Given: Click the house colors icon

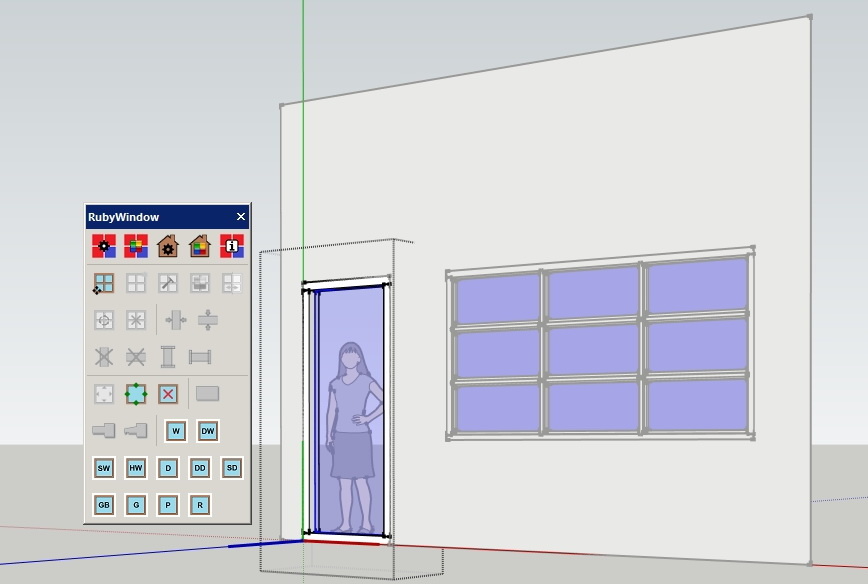Looking at the screenshot, I should tap(200, 246).
